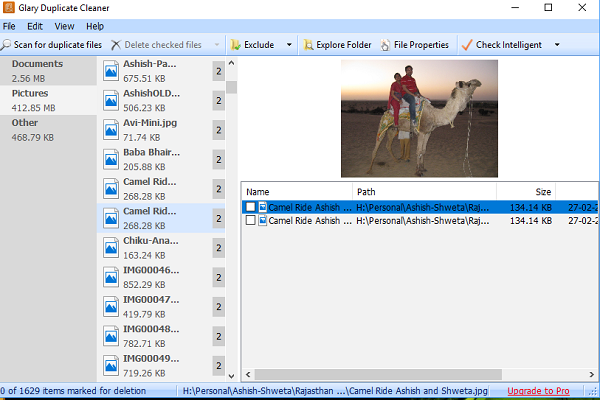Click the horizontal scrollbar in the file list
This screenshot has height=400, width=600.
coord(378,374)
